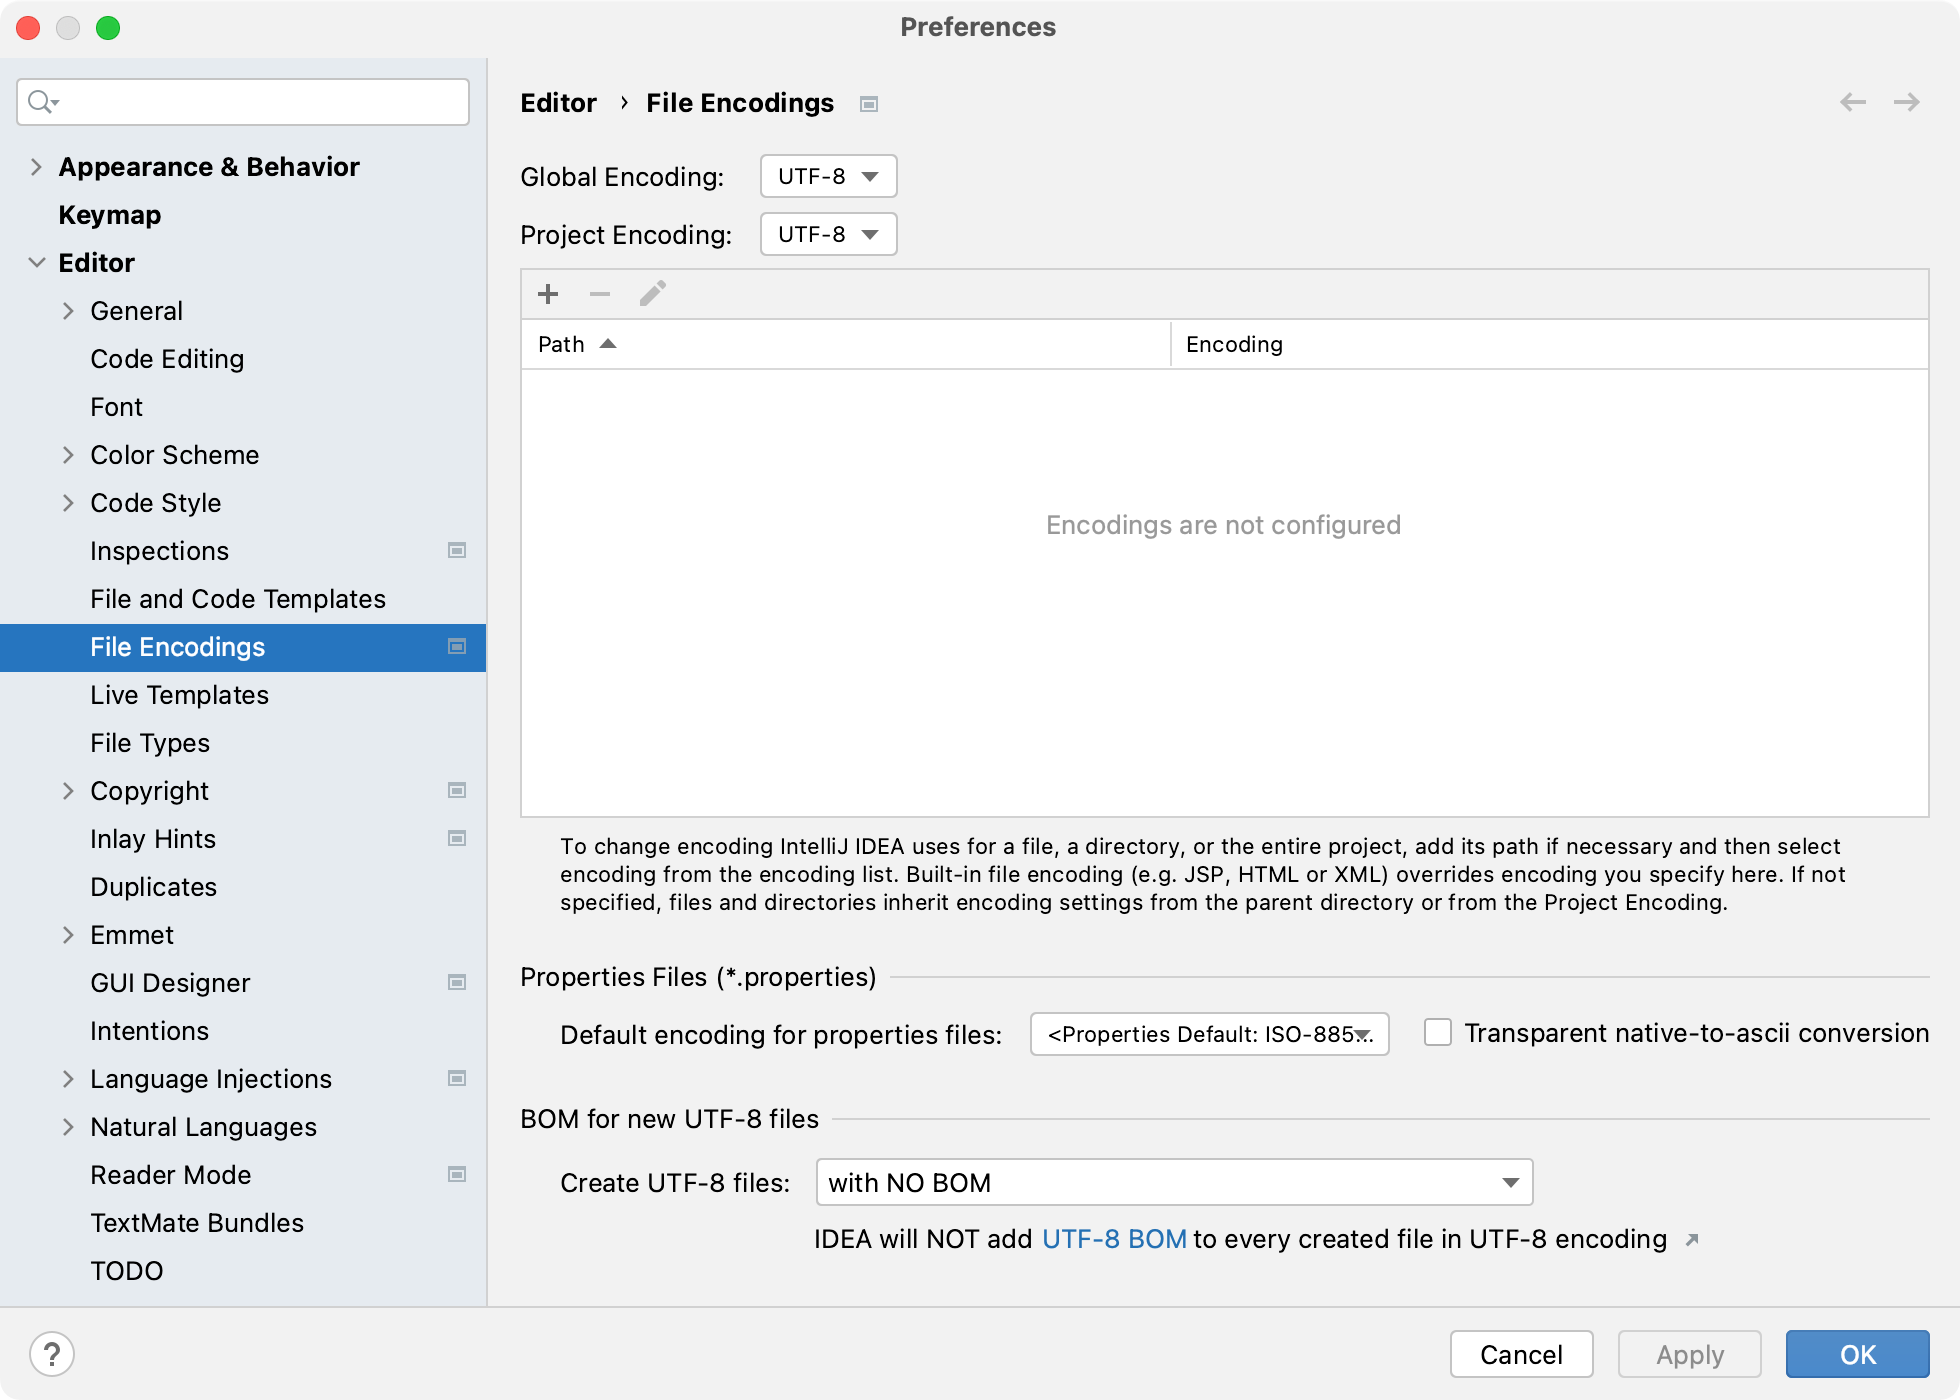This screenshot has height=1400, width=1960.
Task: Remove the selected encoding path
Action: 600,293
